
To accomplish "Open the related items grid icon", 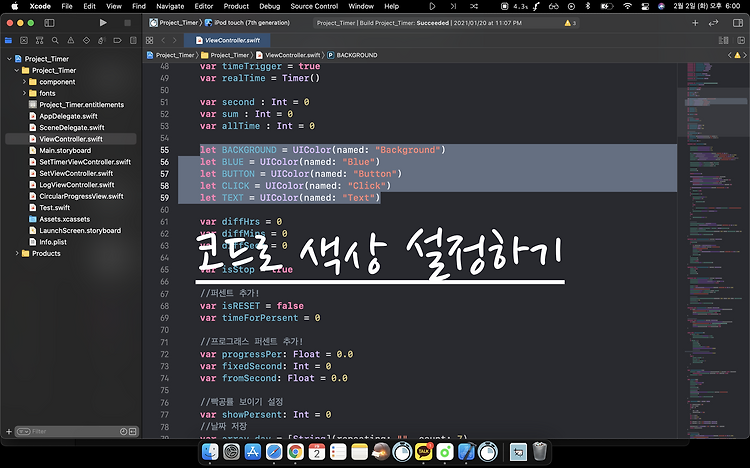I will tap(150, 41).
